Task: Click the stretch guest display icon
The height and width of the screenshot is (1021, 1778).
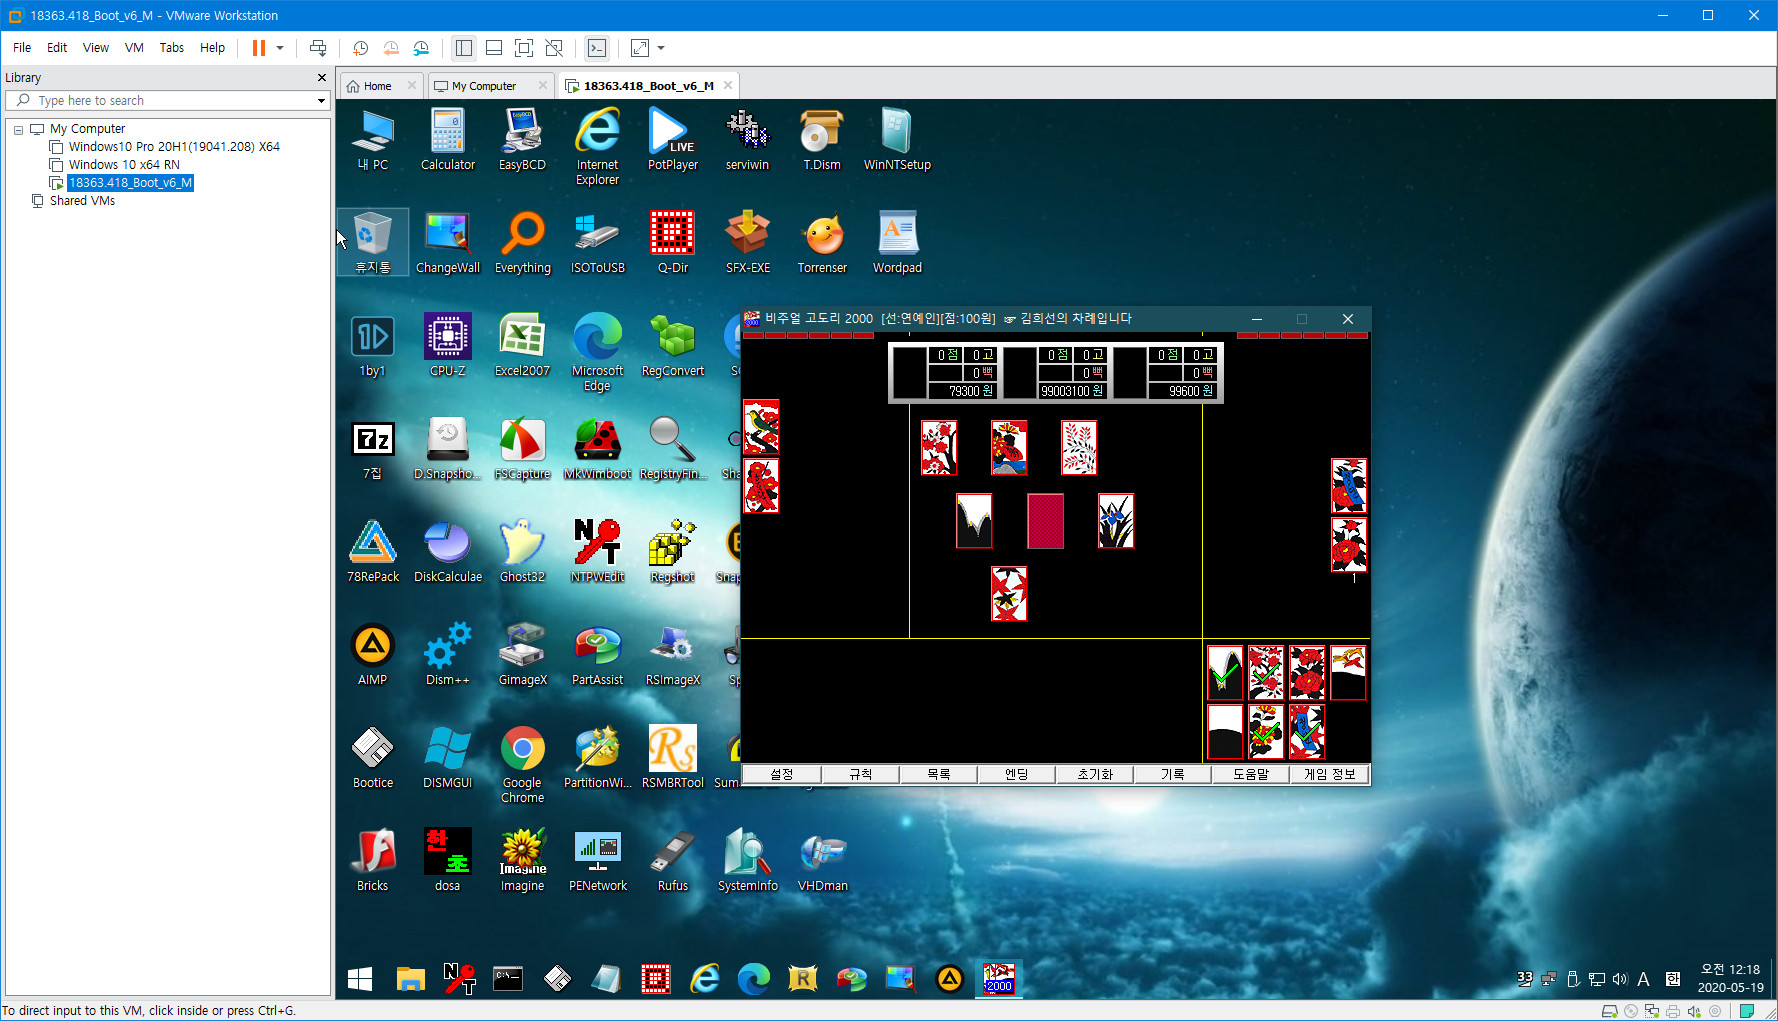Action: point(640,48)
